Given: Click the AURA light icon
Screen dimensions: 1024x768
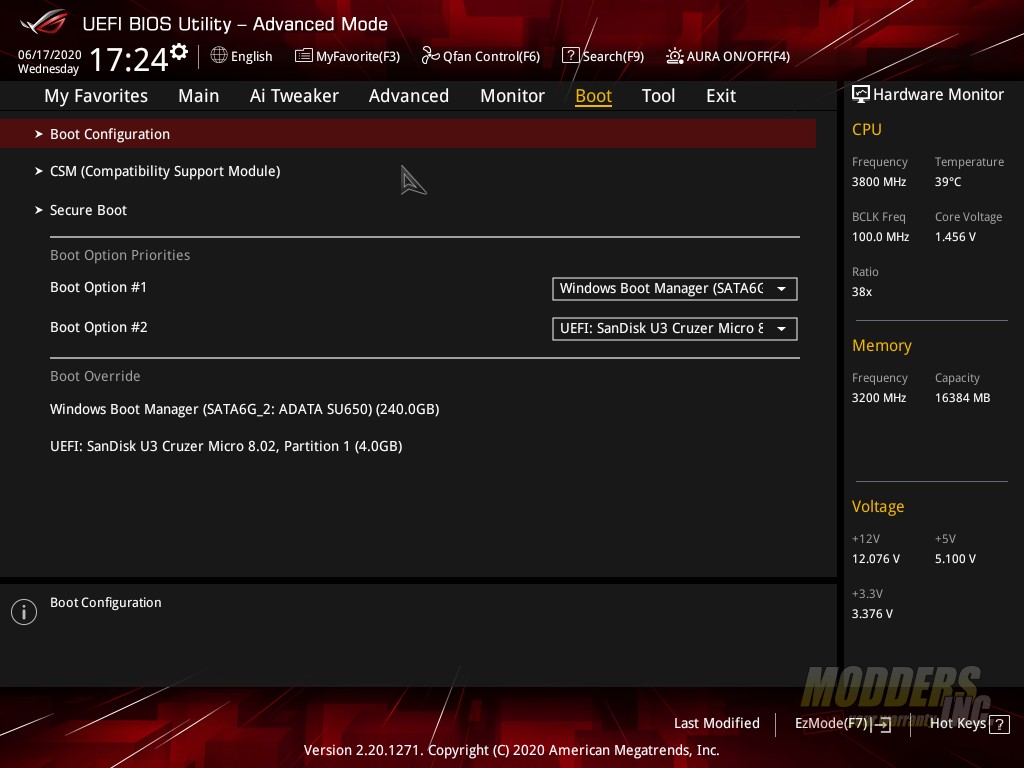Looking at the screenshot, I should [675, 56].
